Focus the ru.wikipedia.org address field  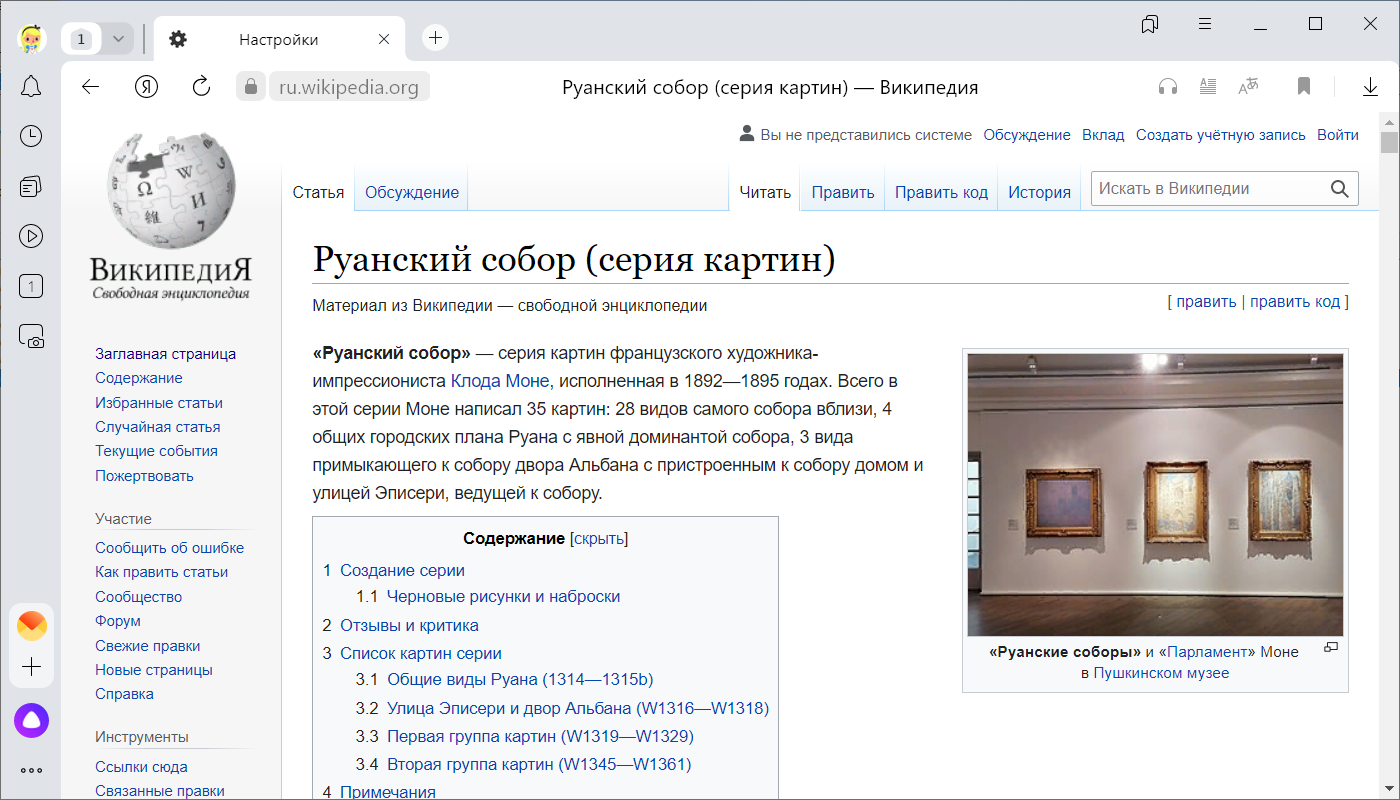[349, 88]
